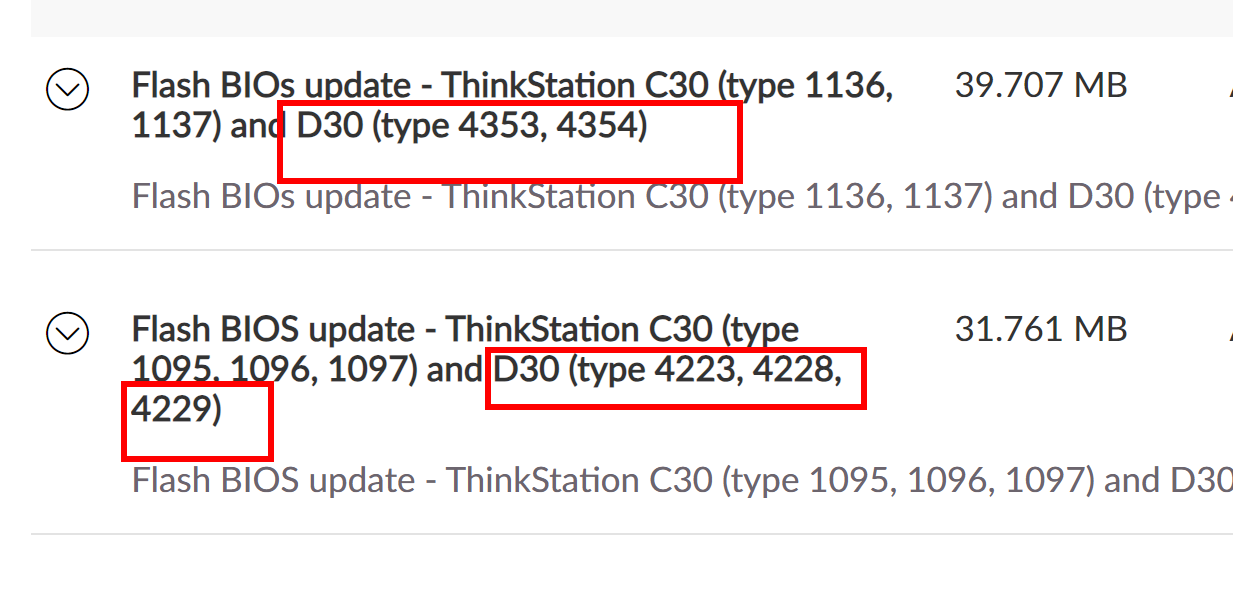Open the title mentioning type 1136, 1137

pyautogui.click(x=513, y=106)
